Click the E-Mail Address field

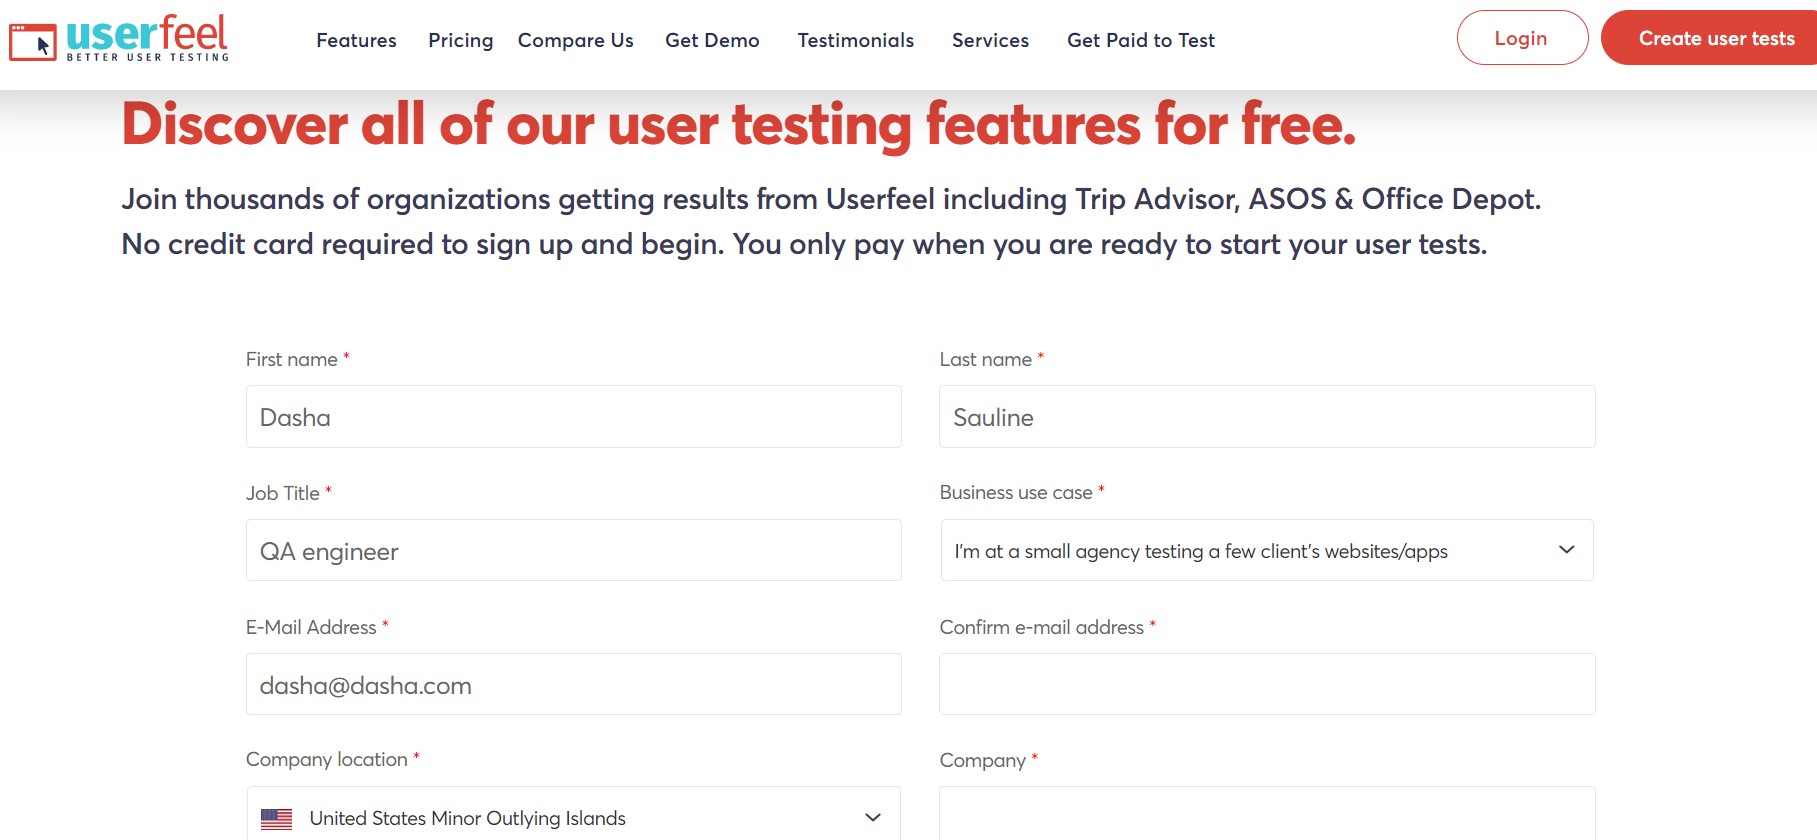pos(574,684)
